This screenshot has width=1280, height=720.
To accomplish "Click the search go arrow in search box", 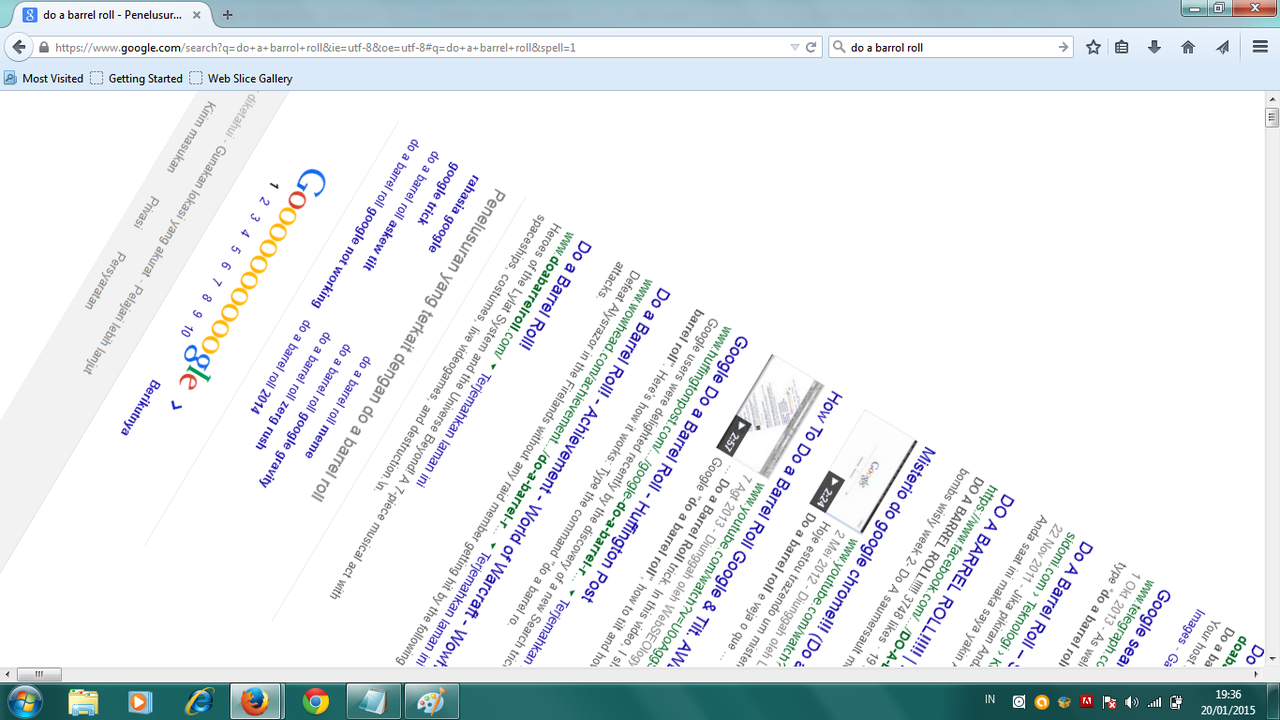I will (1064, 47).
